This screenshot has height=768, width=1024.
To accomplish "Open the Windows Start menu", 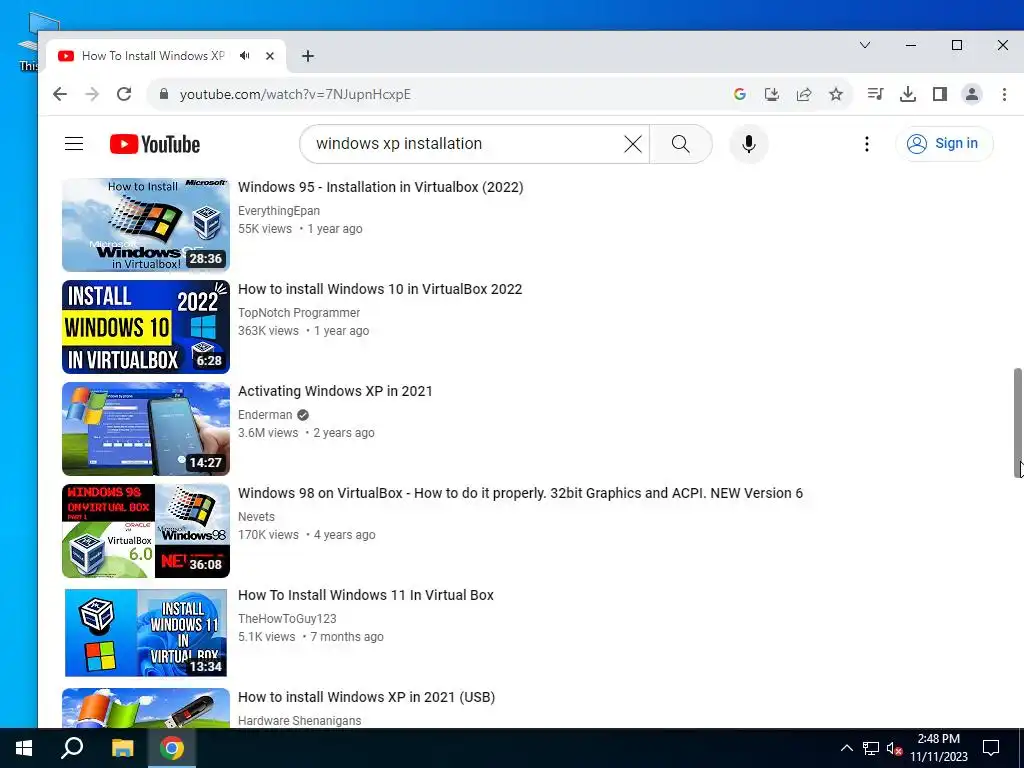I will point(24,748).
